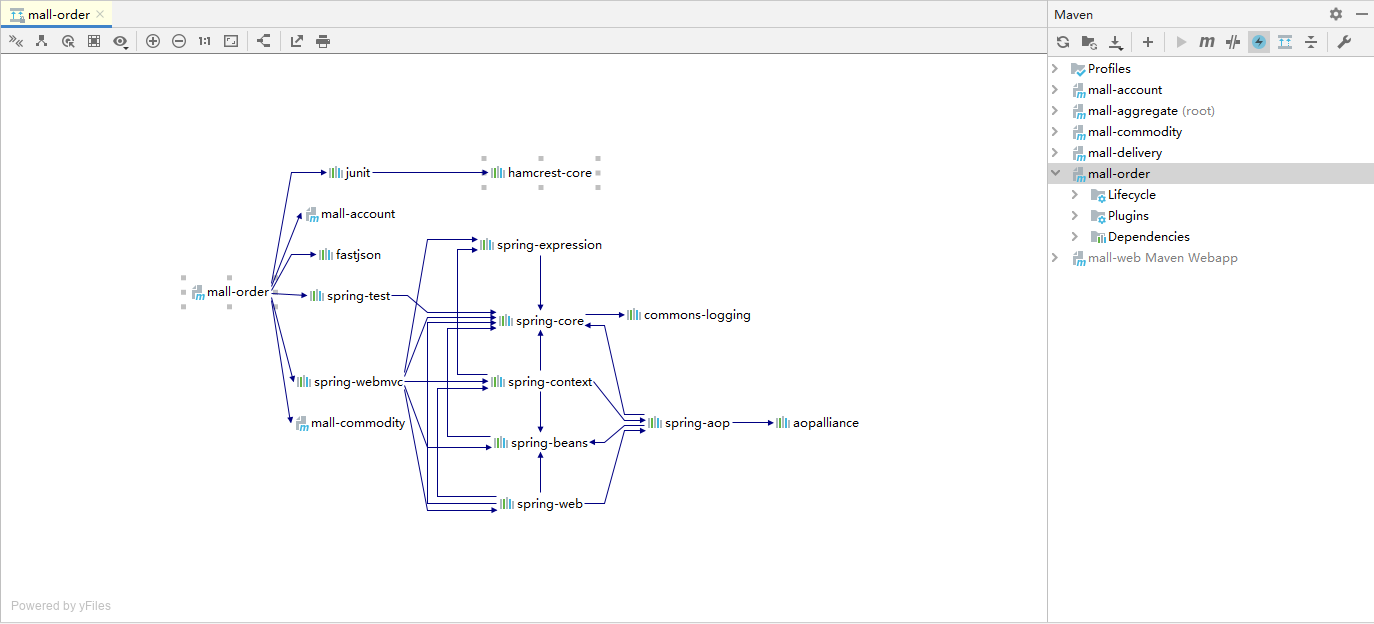Expand the Profiles node
The image size is (1374, 624).
tap(1055, 69)
